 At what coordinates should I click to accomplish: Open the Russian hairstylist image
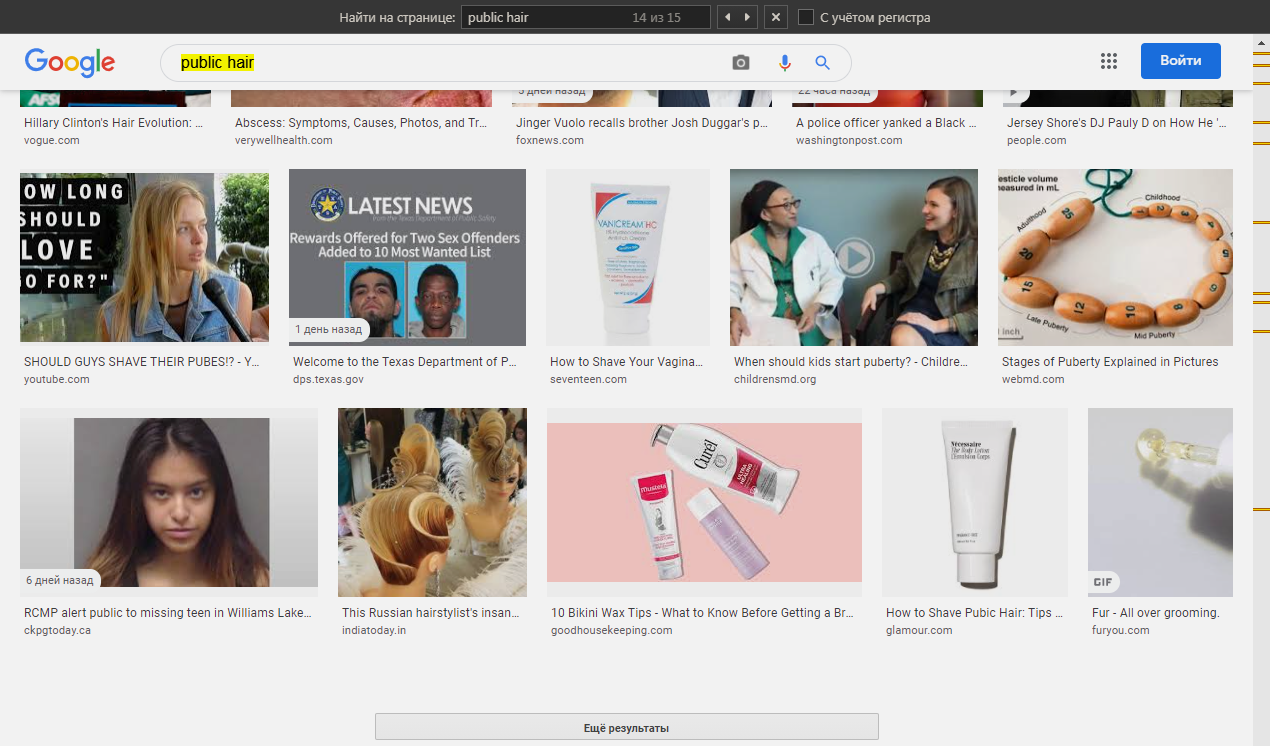[432, 502]
